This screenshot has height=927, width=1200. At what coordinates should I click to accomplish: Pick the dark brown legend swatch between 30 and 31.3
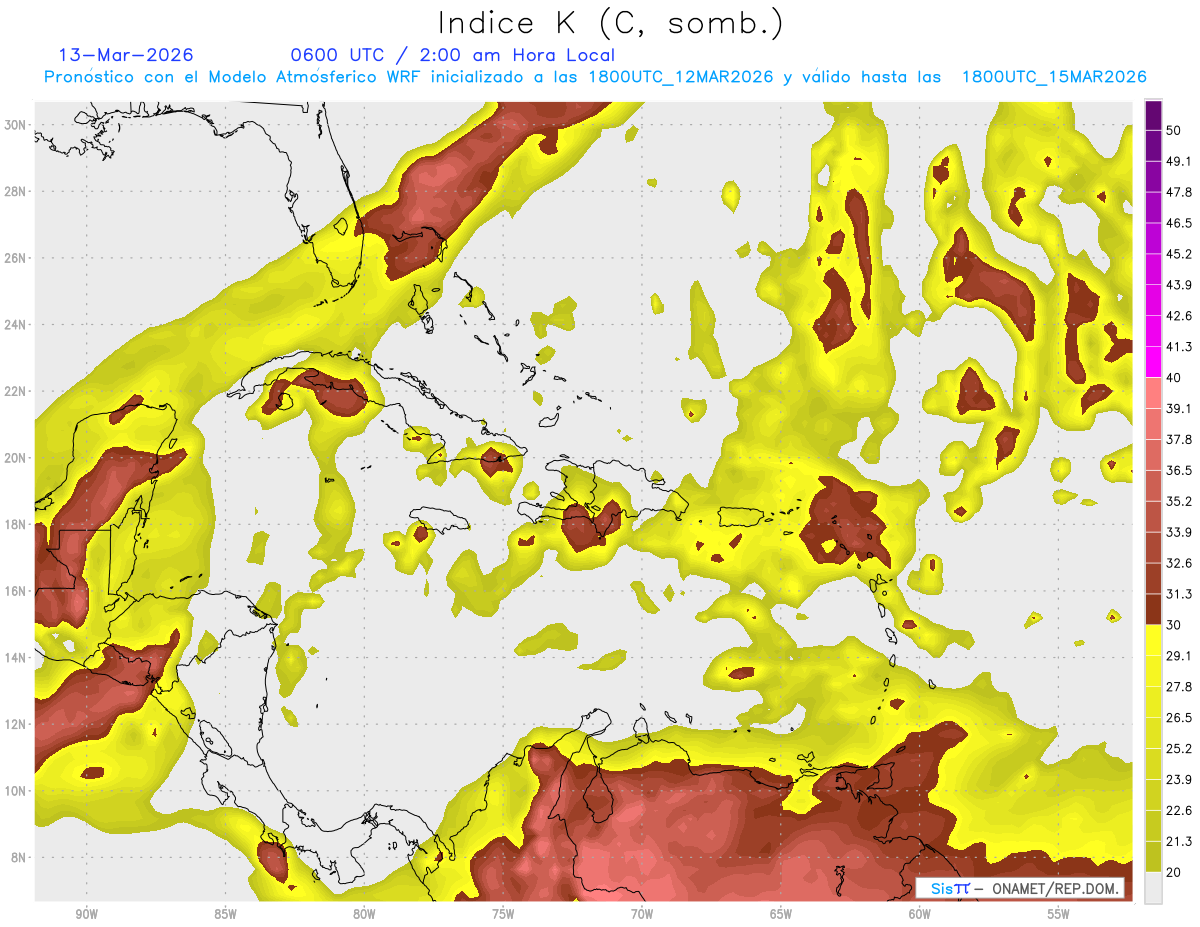point(1153,609)
